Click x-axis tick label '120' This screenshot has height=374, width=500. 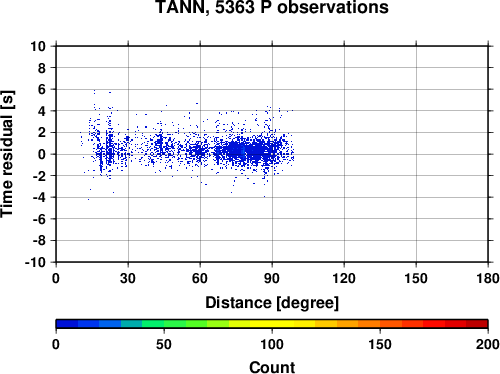pyautogui.click(x=344, y=278)
